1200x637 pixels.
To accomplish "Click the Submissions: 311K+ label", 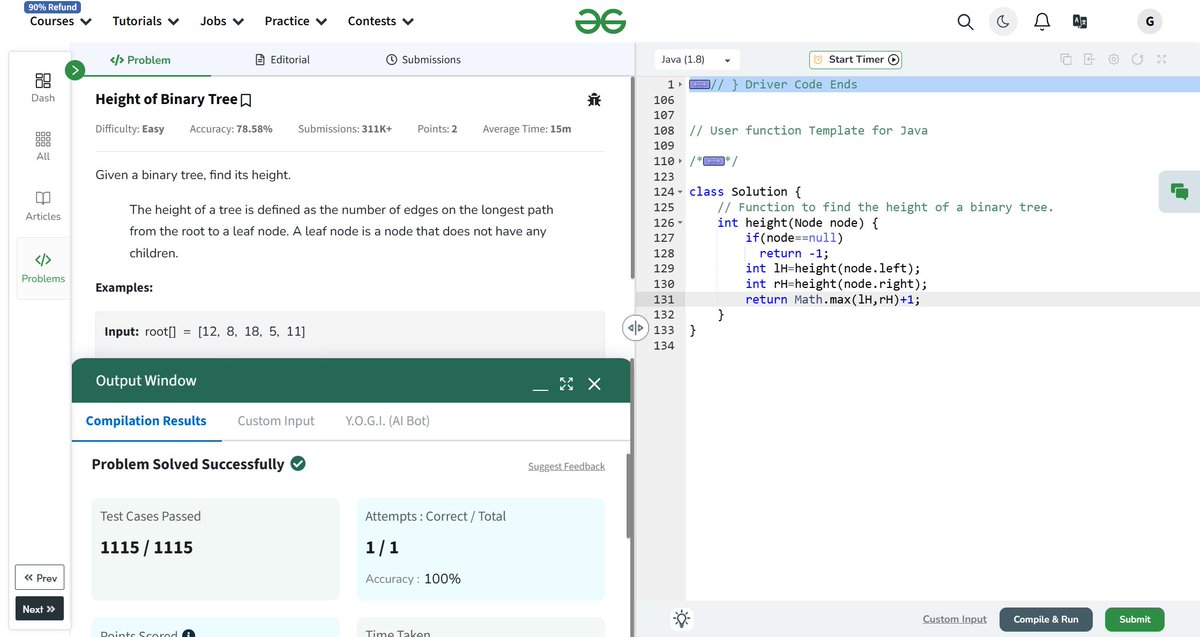I will pos(345,129).
